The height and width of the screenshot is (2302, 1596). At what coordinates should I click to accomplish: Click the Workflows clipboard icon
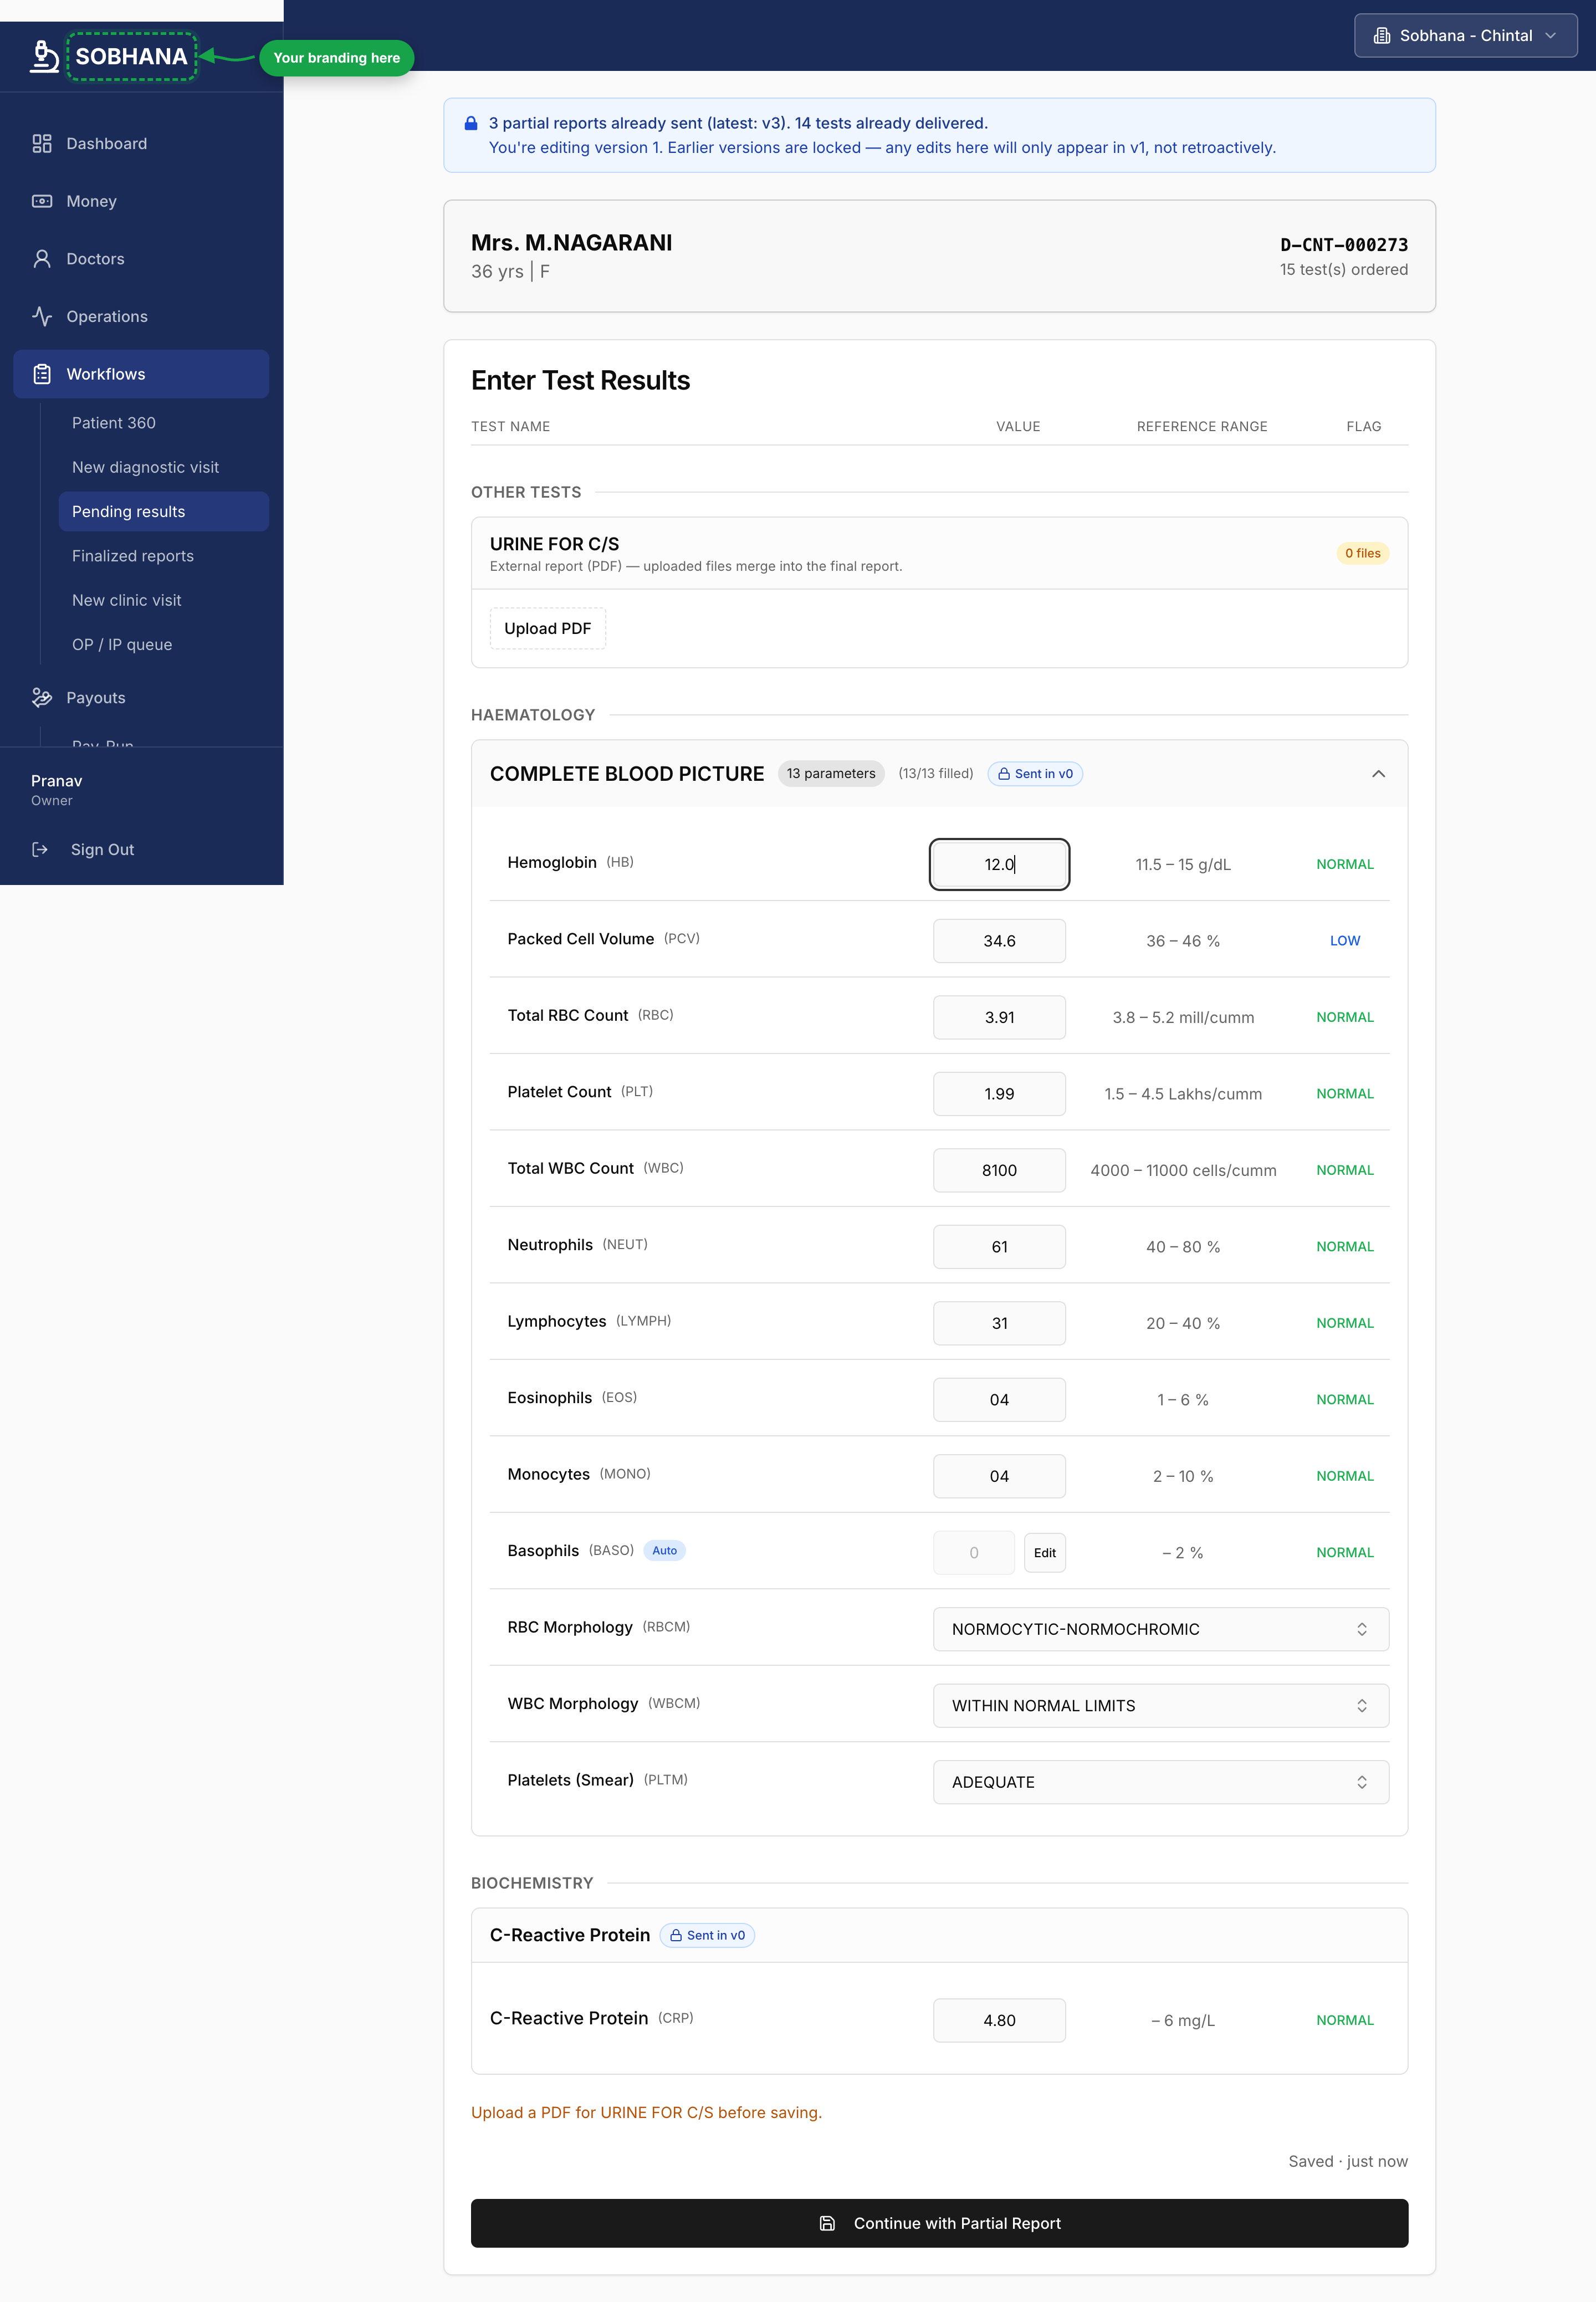tap(42, 374)
